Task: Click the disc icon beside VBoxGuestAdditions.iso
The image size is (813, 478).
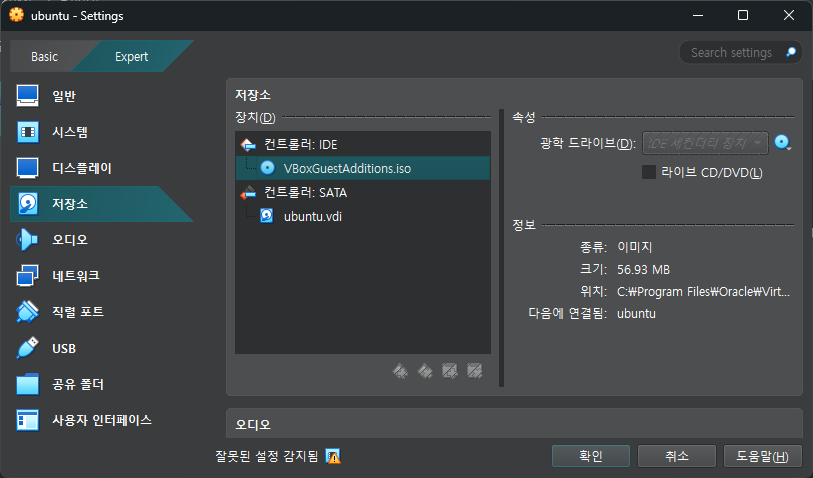Action: click(268, 168)
